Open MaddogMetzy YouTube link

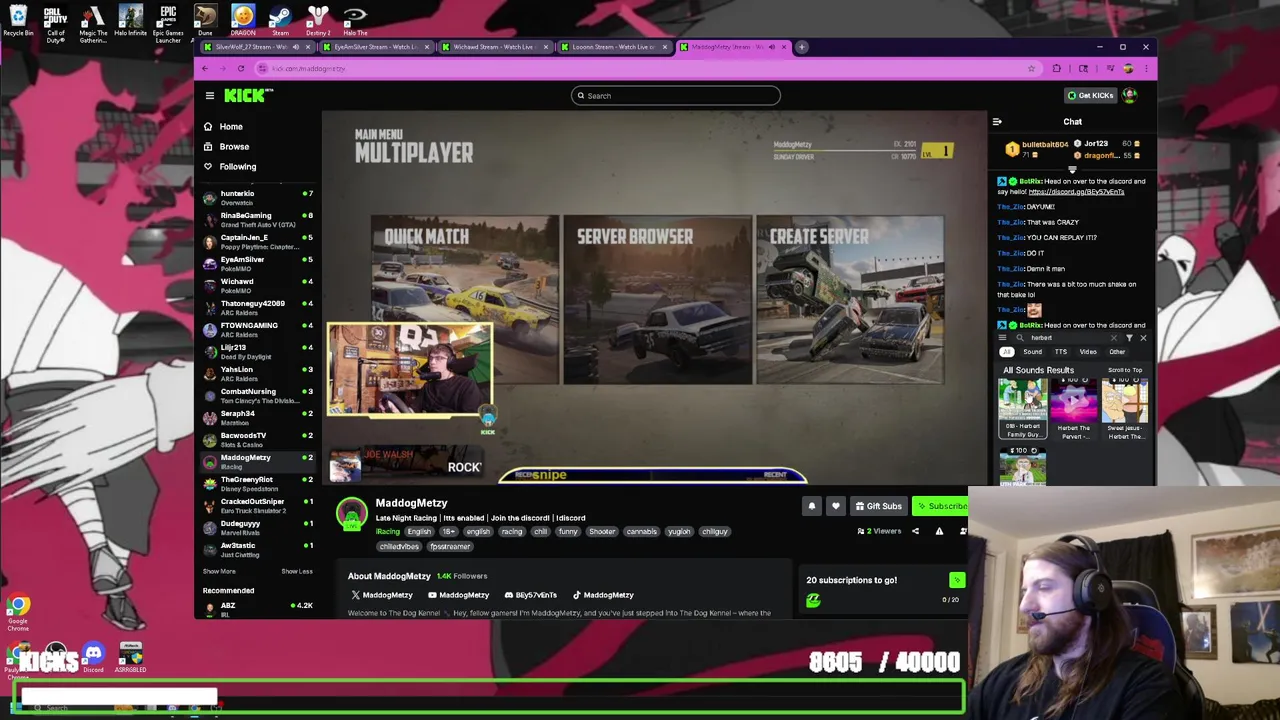pyautogui.click(x=457, y=595)
